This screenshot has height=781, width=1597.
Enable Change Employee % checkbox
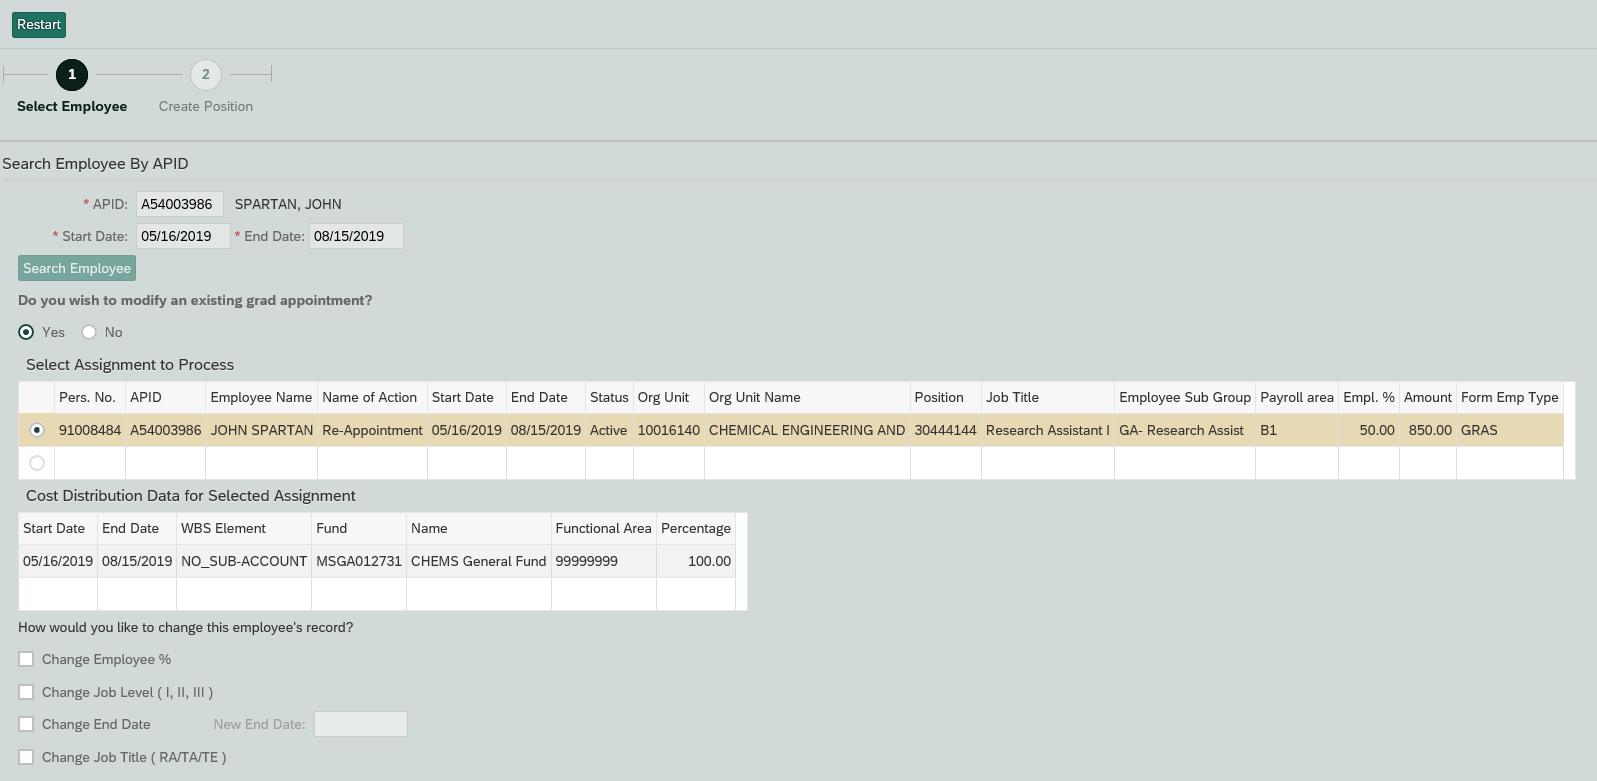click(x=26, y=659)
